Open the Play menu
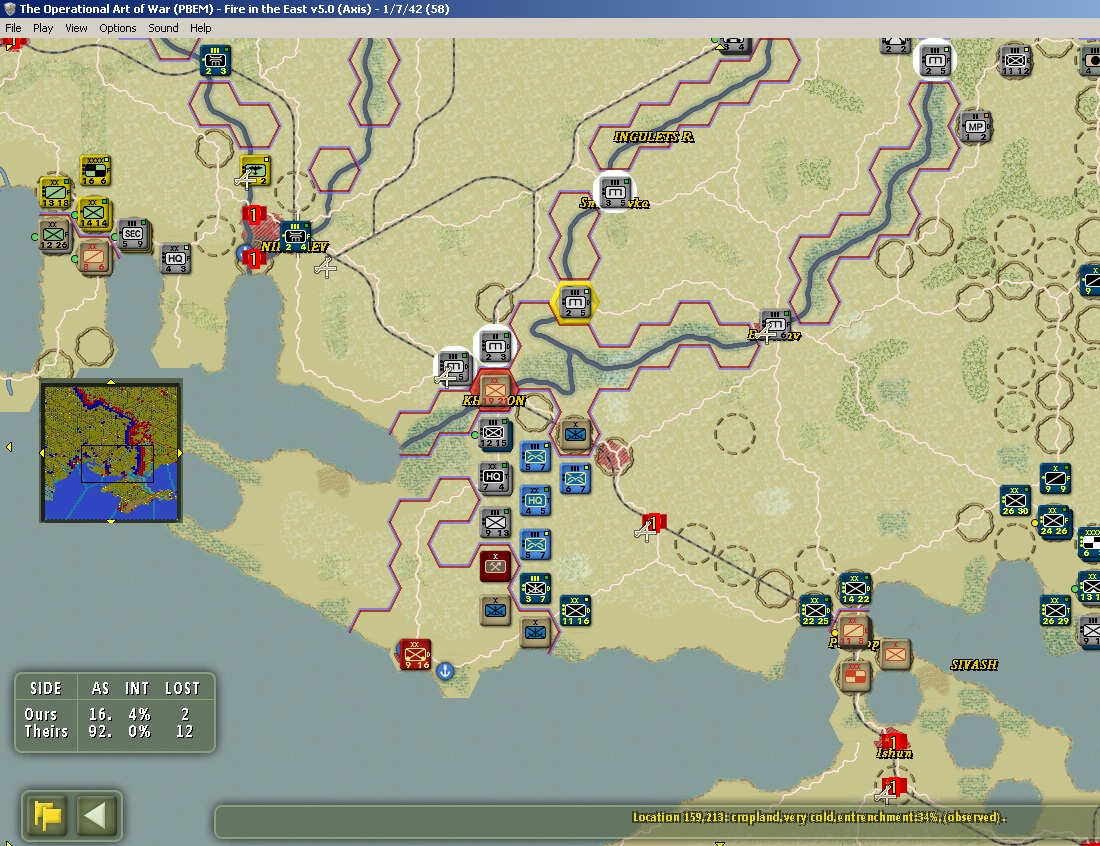 (43, 28)
